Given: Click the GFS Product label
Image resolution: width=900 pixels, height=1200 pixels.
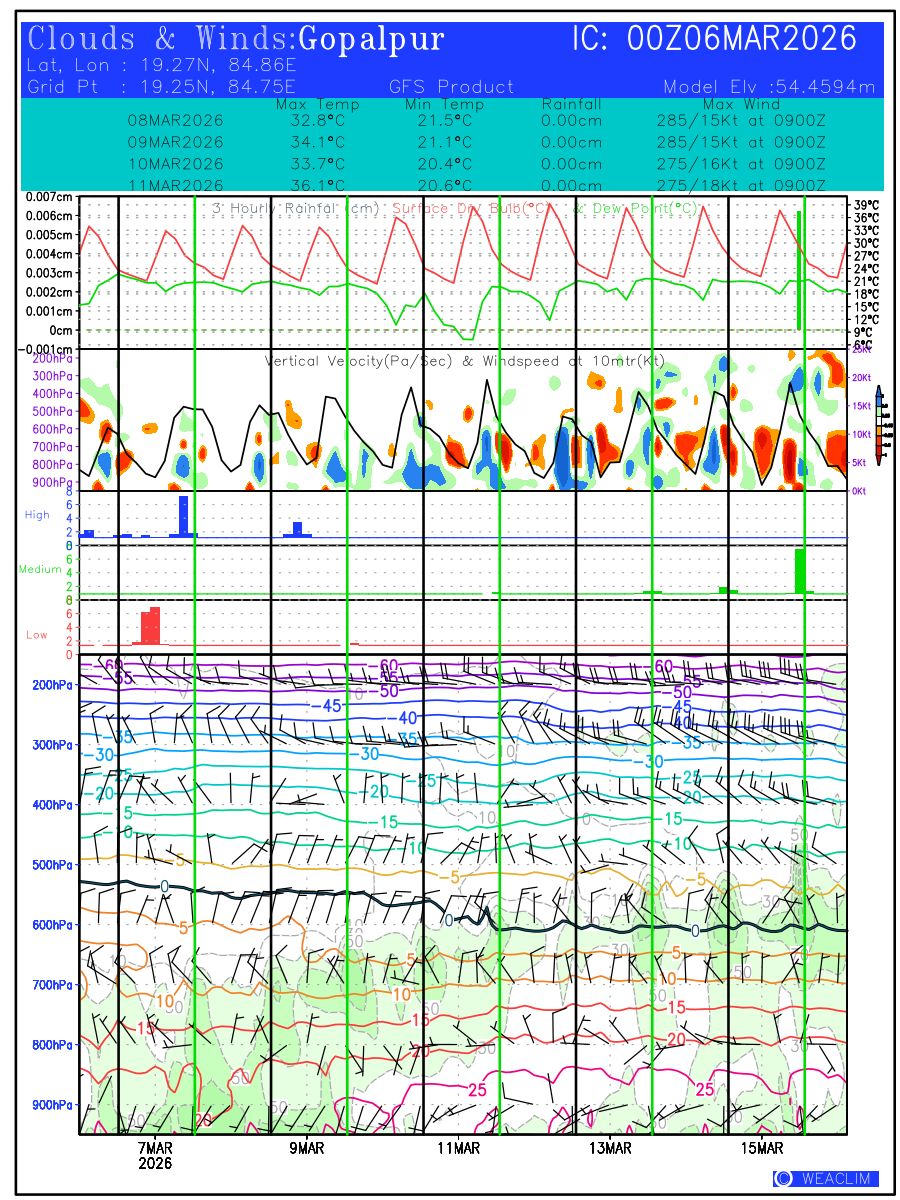Looking at the screenshot, I should 451,87.
